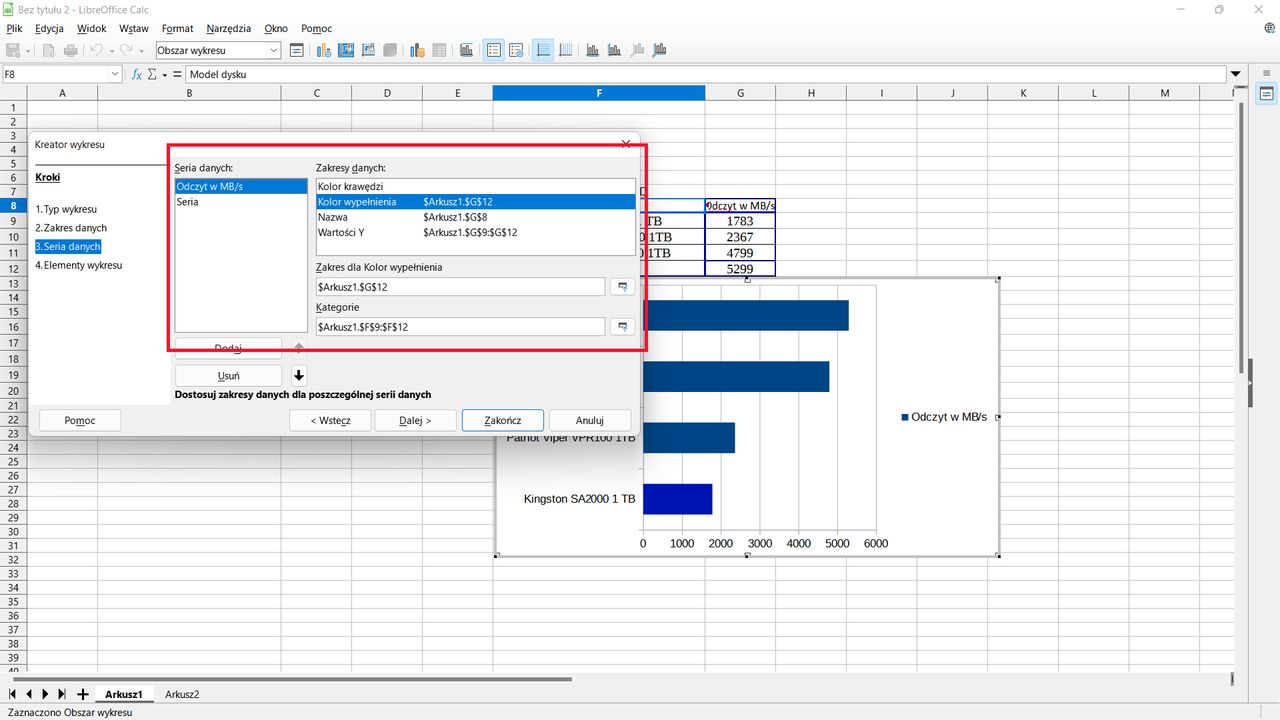
Task: Go to last sheet navigation arrow
Action: pyautogui.click(x=62, y=694)
